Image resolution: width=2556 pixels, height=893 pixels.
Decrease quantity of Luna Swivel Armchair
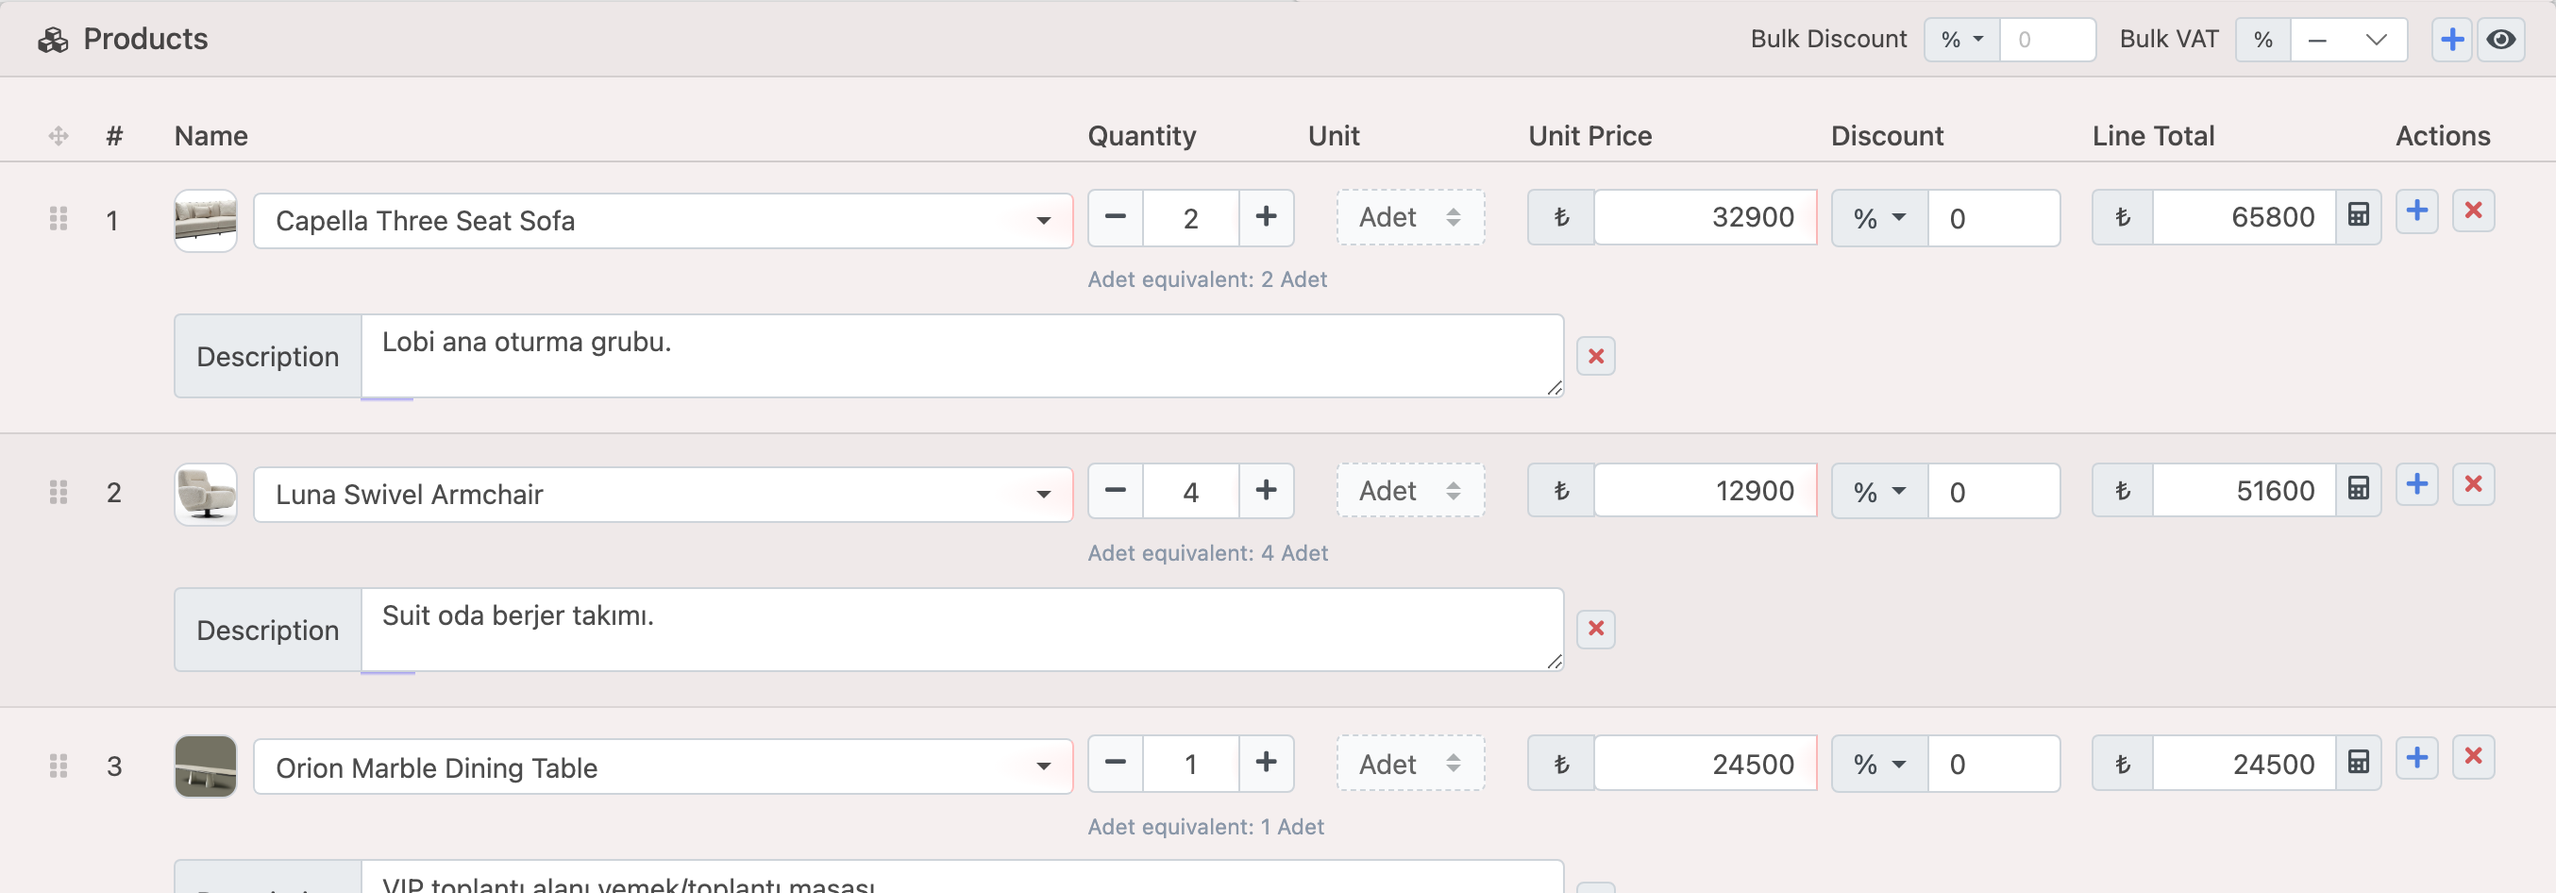1115,491
